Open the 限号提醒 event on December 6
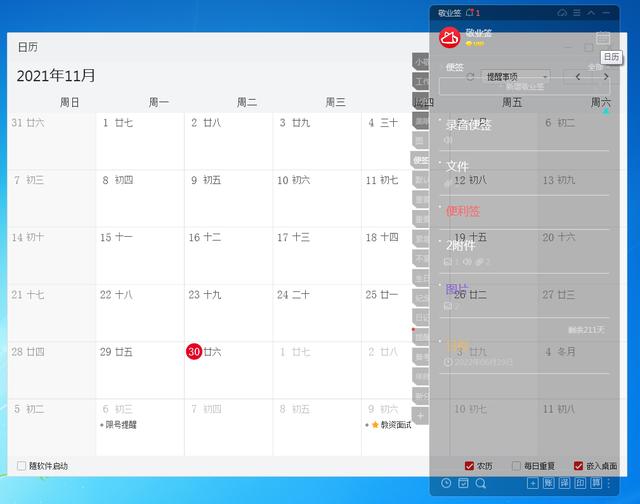Viewport: 640px width, 504px height. [x=118, y=425]
